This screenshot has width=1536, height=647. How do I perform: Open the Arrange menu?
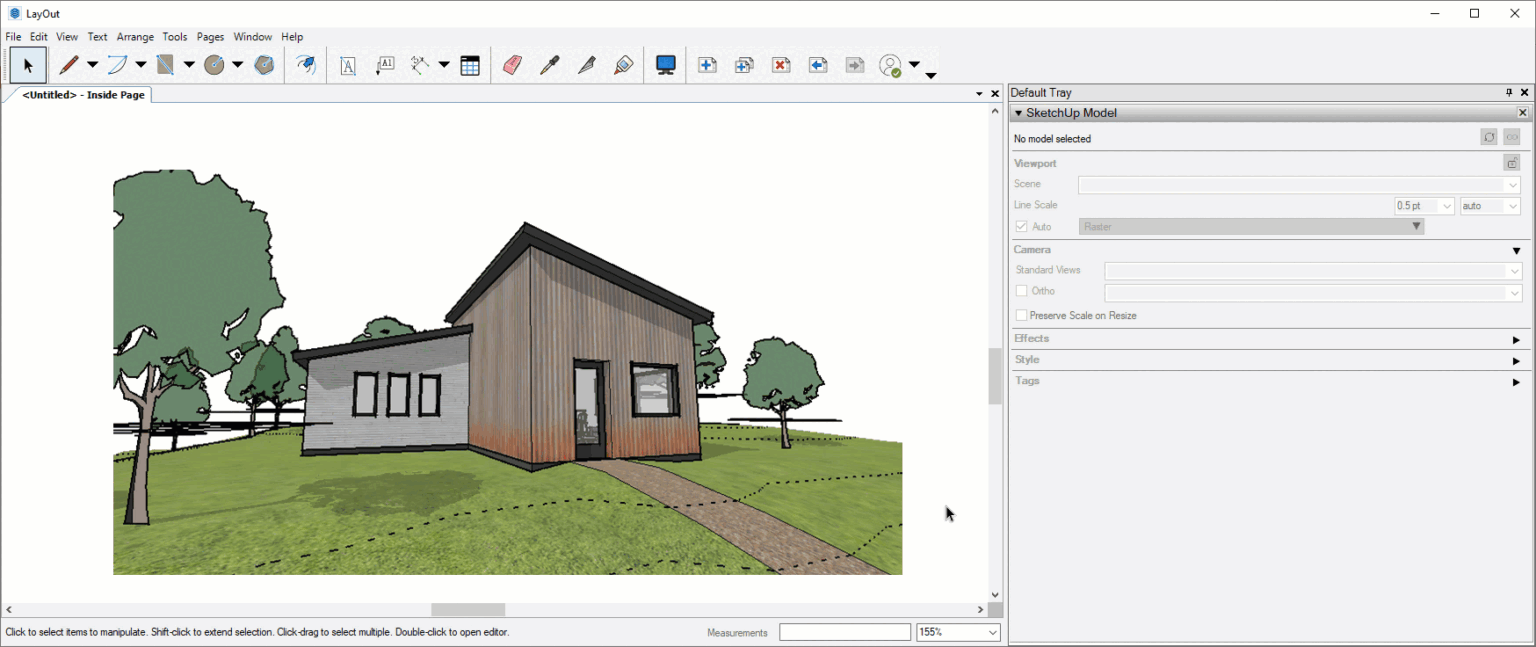click(134, 36)
